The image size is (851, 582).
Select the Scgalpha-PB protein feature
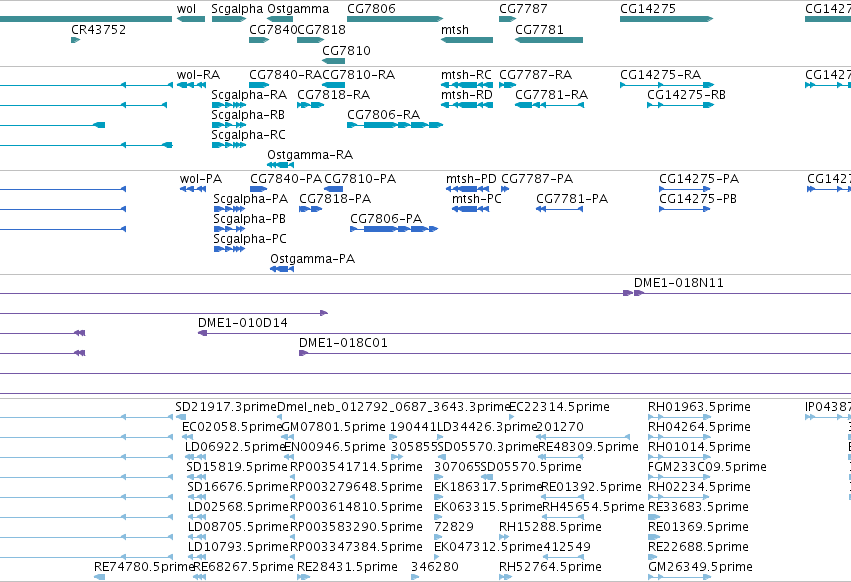pyautogui.click(x=230, y=229)
